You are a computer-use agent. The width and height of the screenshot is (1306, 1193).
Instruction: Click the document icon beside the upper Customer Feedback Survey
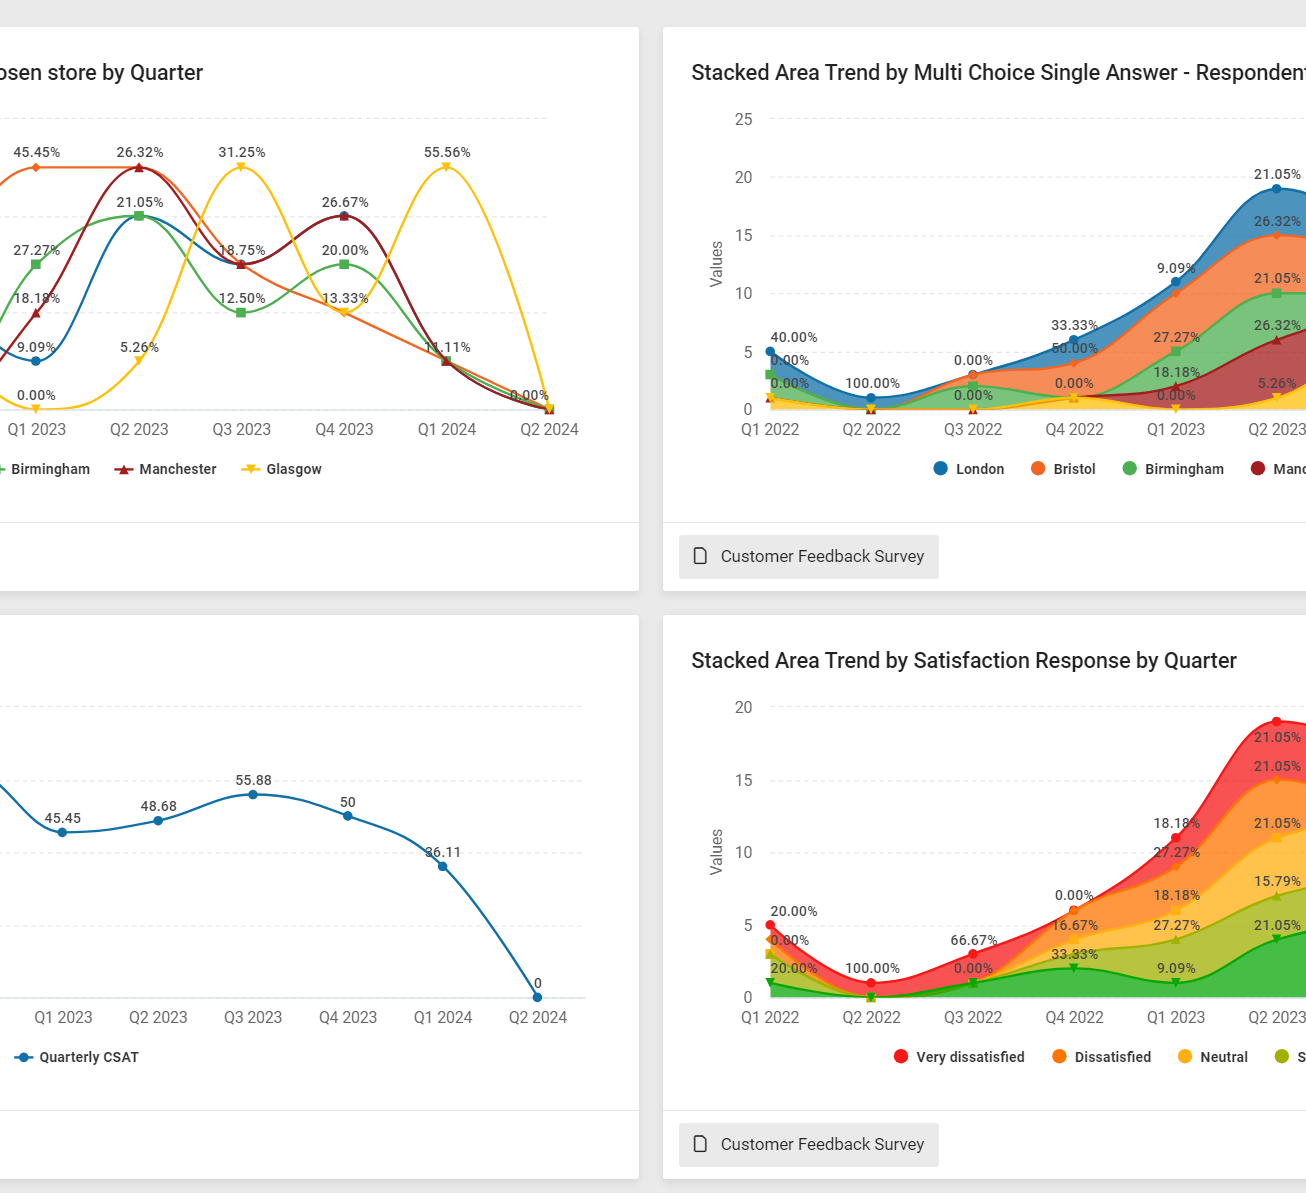click(x=700, y=556)
